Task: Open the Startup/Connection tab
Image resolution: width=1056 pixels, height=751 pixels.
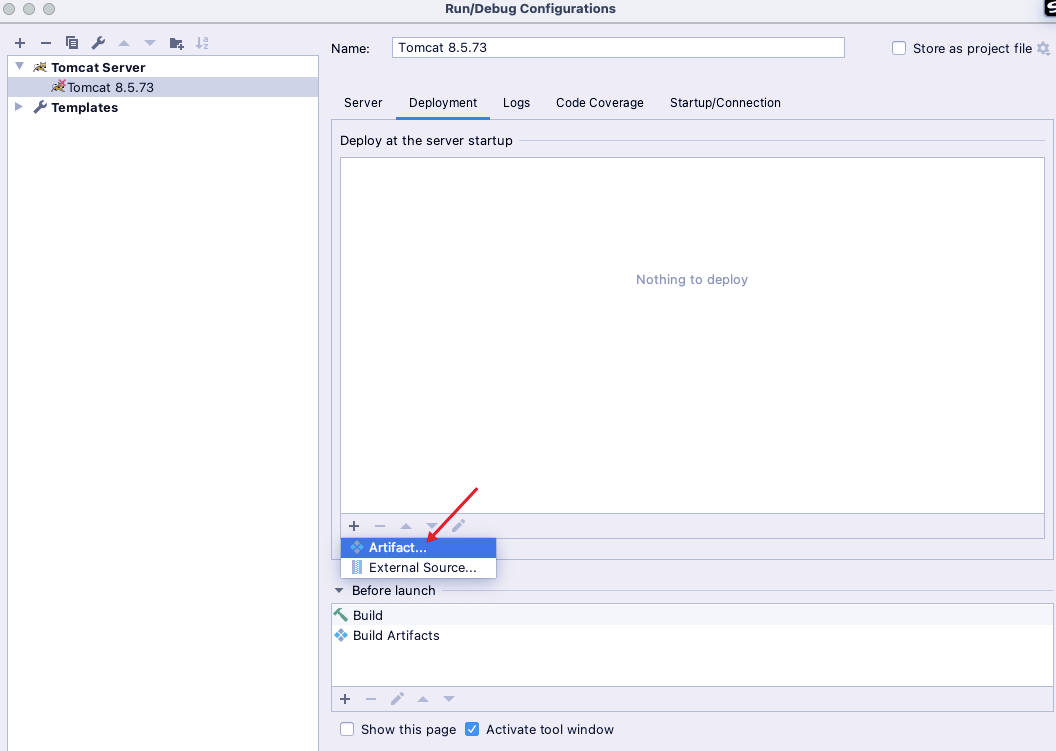Action: tap(725, 103)
